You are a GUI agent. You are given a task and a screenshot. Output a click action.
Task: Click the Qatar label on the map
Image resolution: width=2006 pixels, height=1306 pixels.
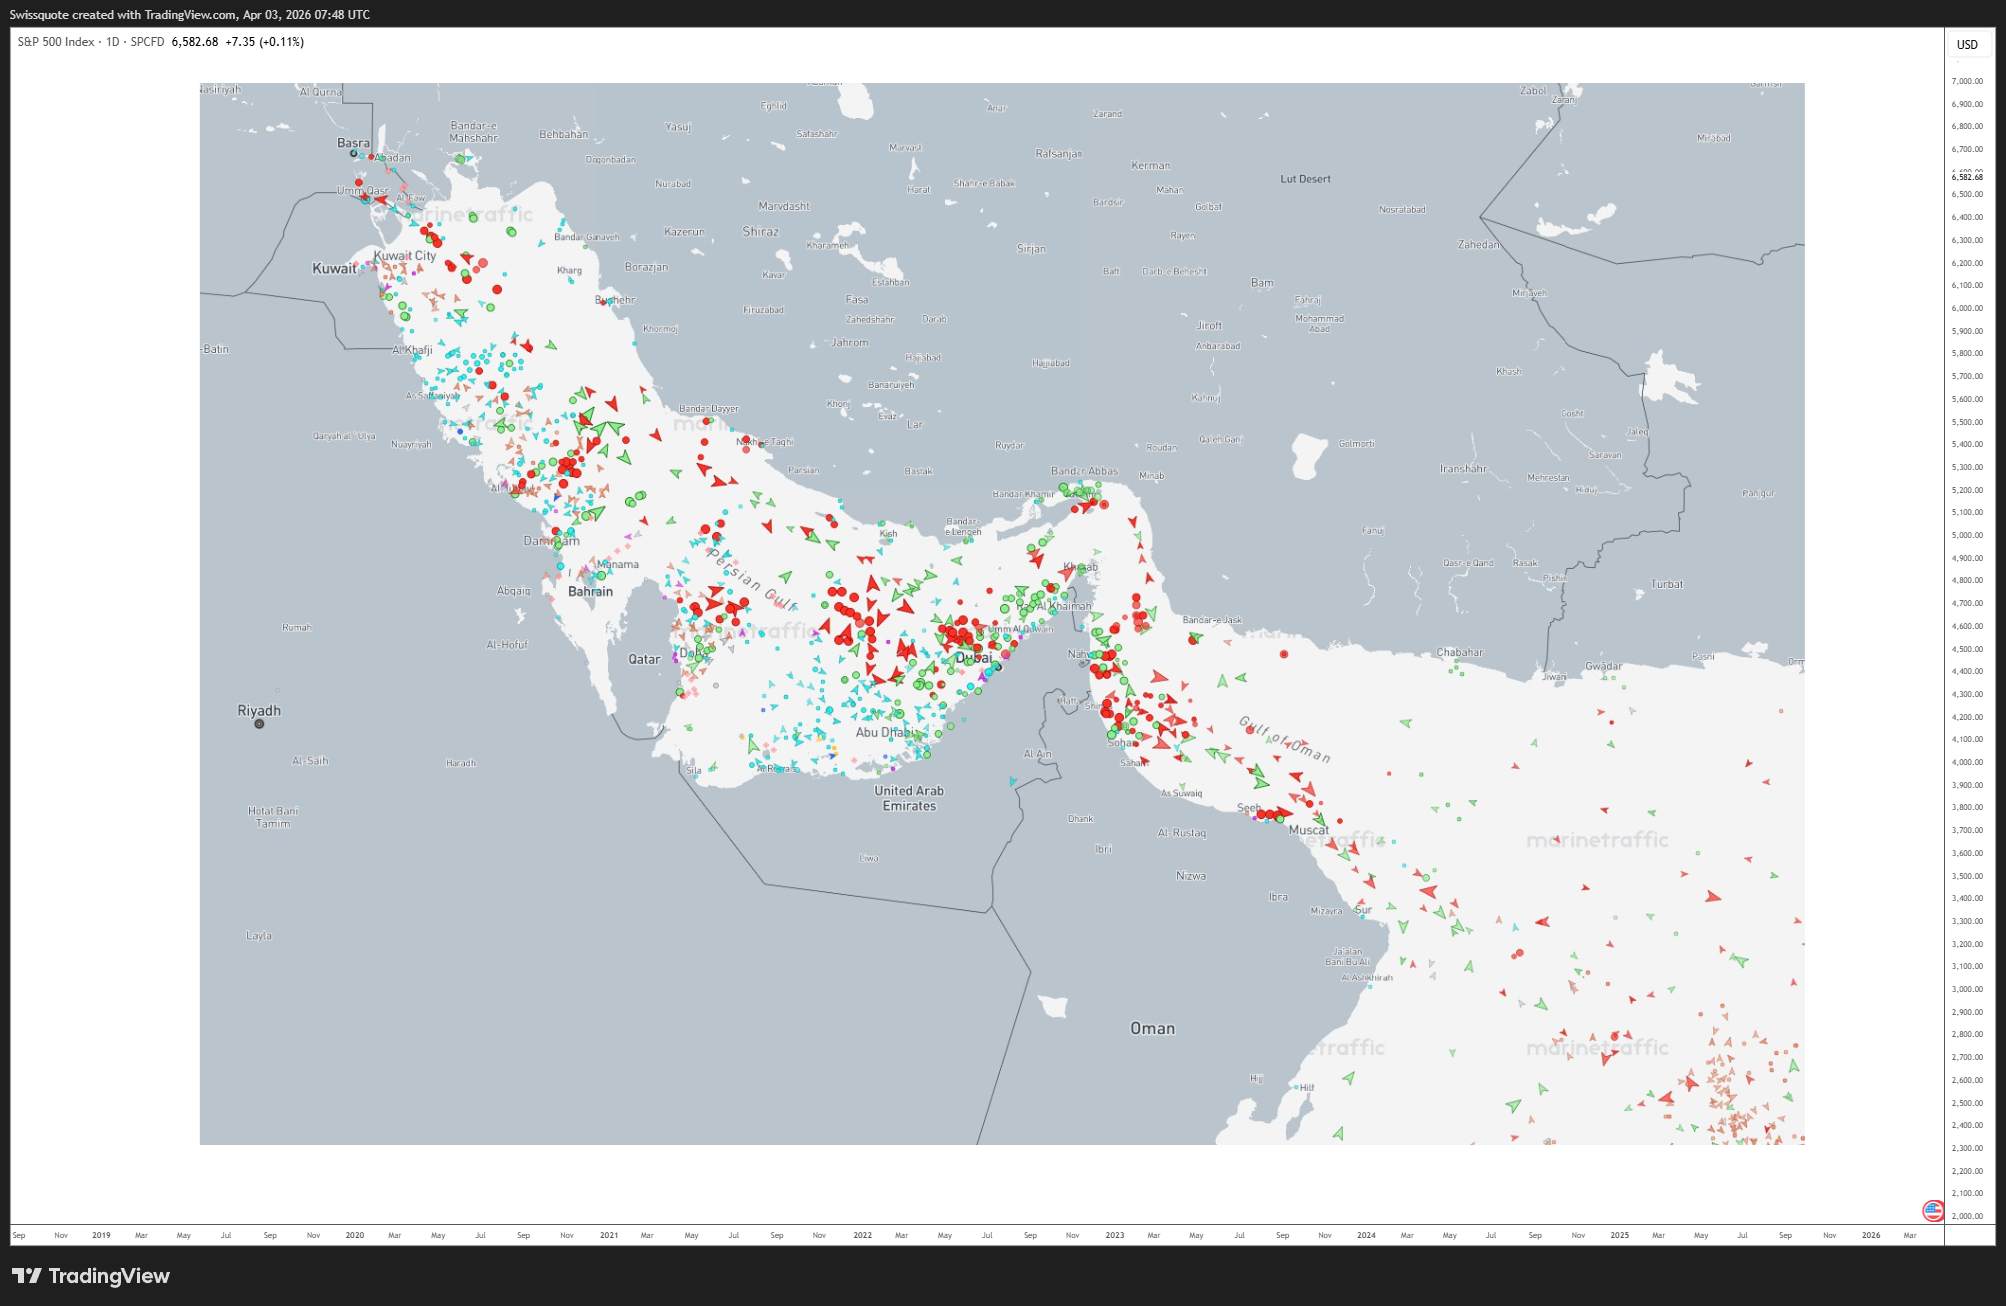click(644, 659)
